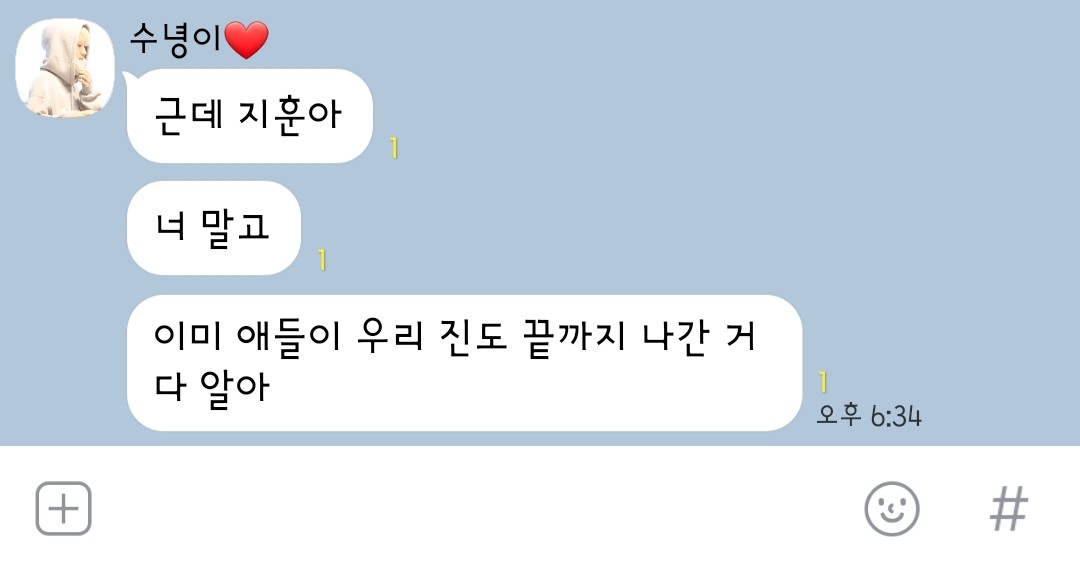Screen dimensions: 1080x572
Task: Open the smiley emoticon picker
Action: [x=892, y=509]
